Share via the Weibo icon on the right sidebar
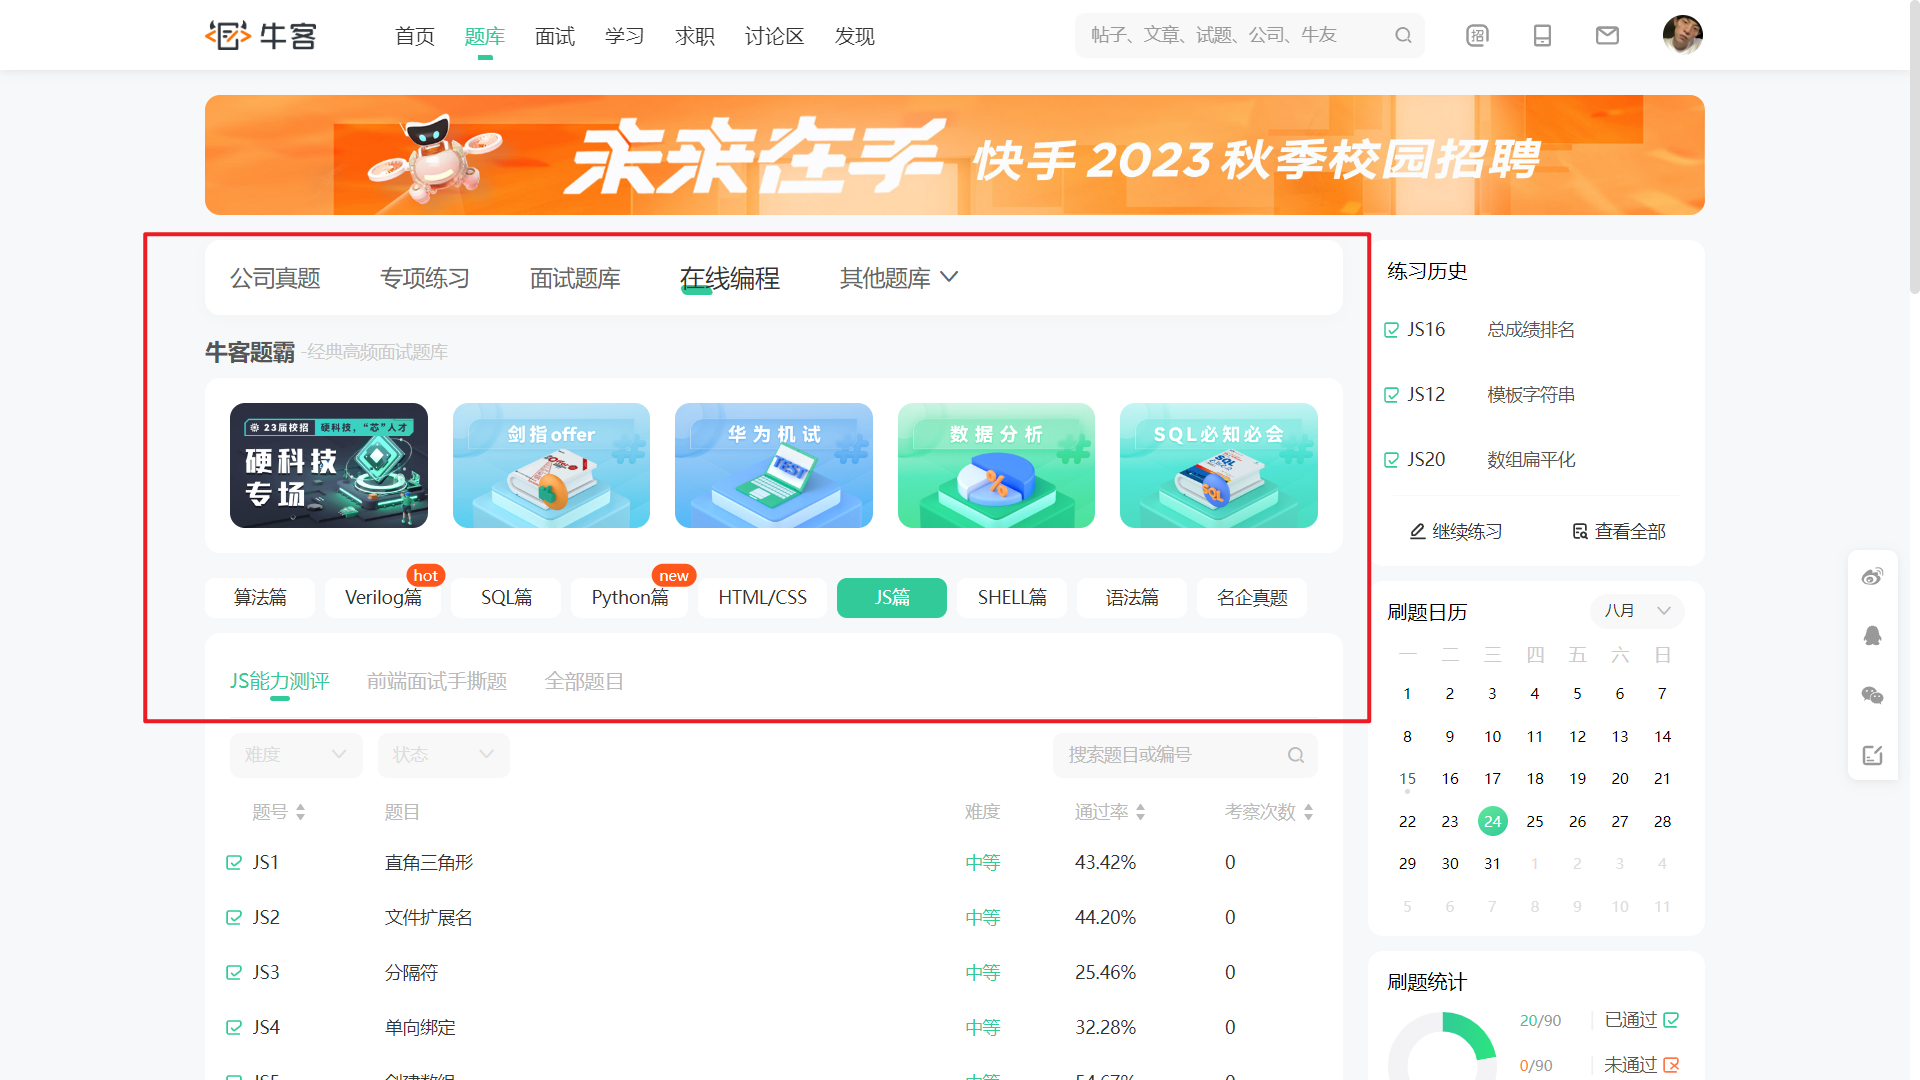Viewport: 1920px width, 1080px height. [1873, 576]
